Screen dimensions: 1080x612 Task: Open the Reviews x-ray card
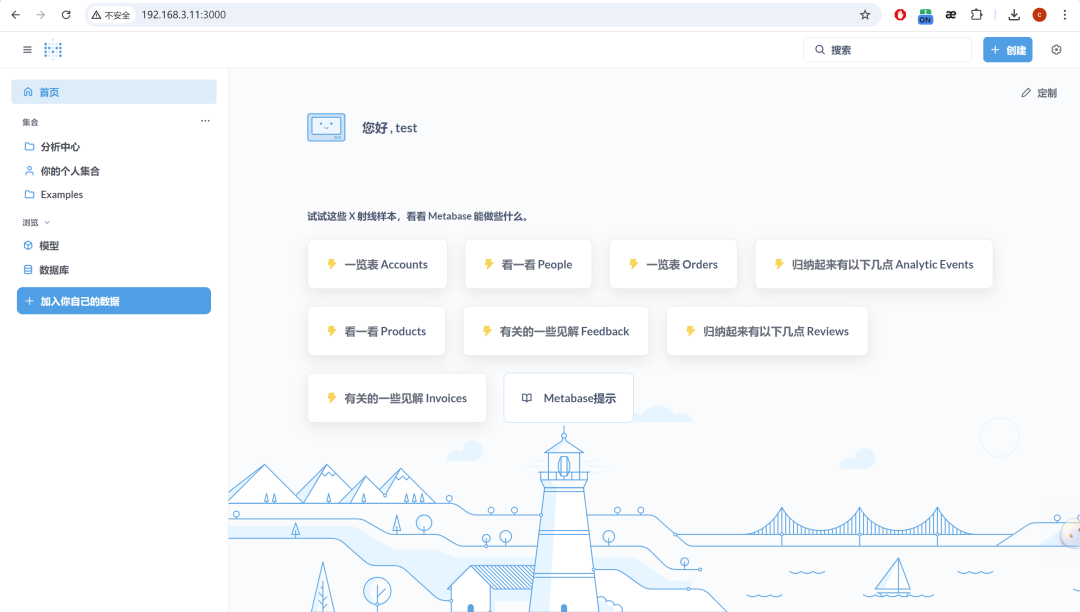[x=767, y=331]
